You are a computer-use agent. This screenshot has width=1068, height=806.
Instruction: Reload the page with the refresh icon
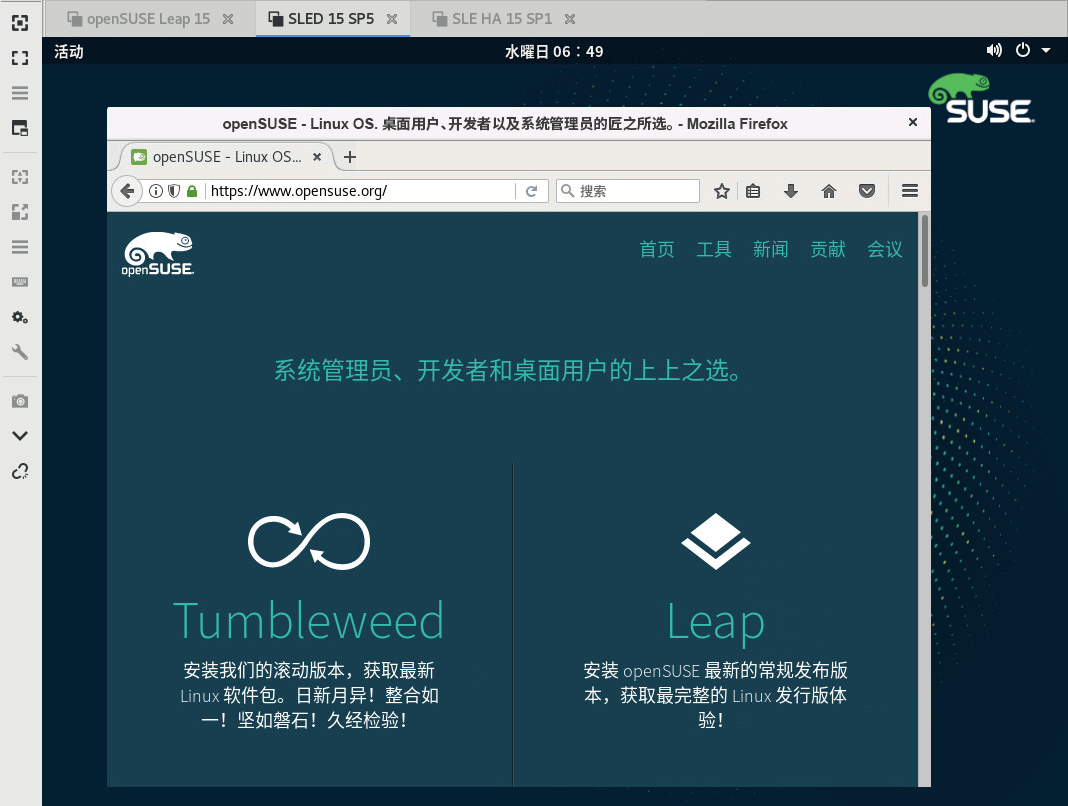tap(532, 191)
